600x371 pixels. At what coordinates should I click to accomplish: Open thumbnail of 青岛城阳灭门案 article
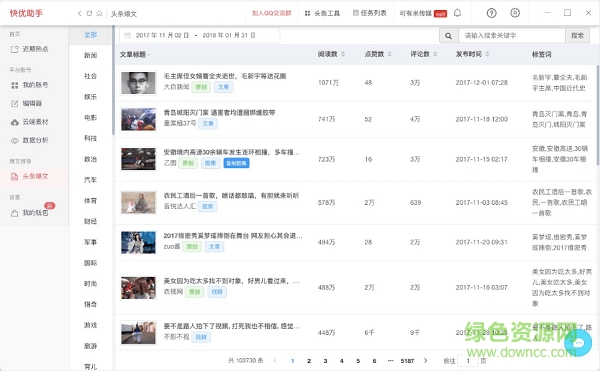point(139,119)
